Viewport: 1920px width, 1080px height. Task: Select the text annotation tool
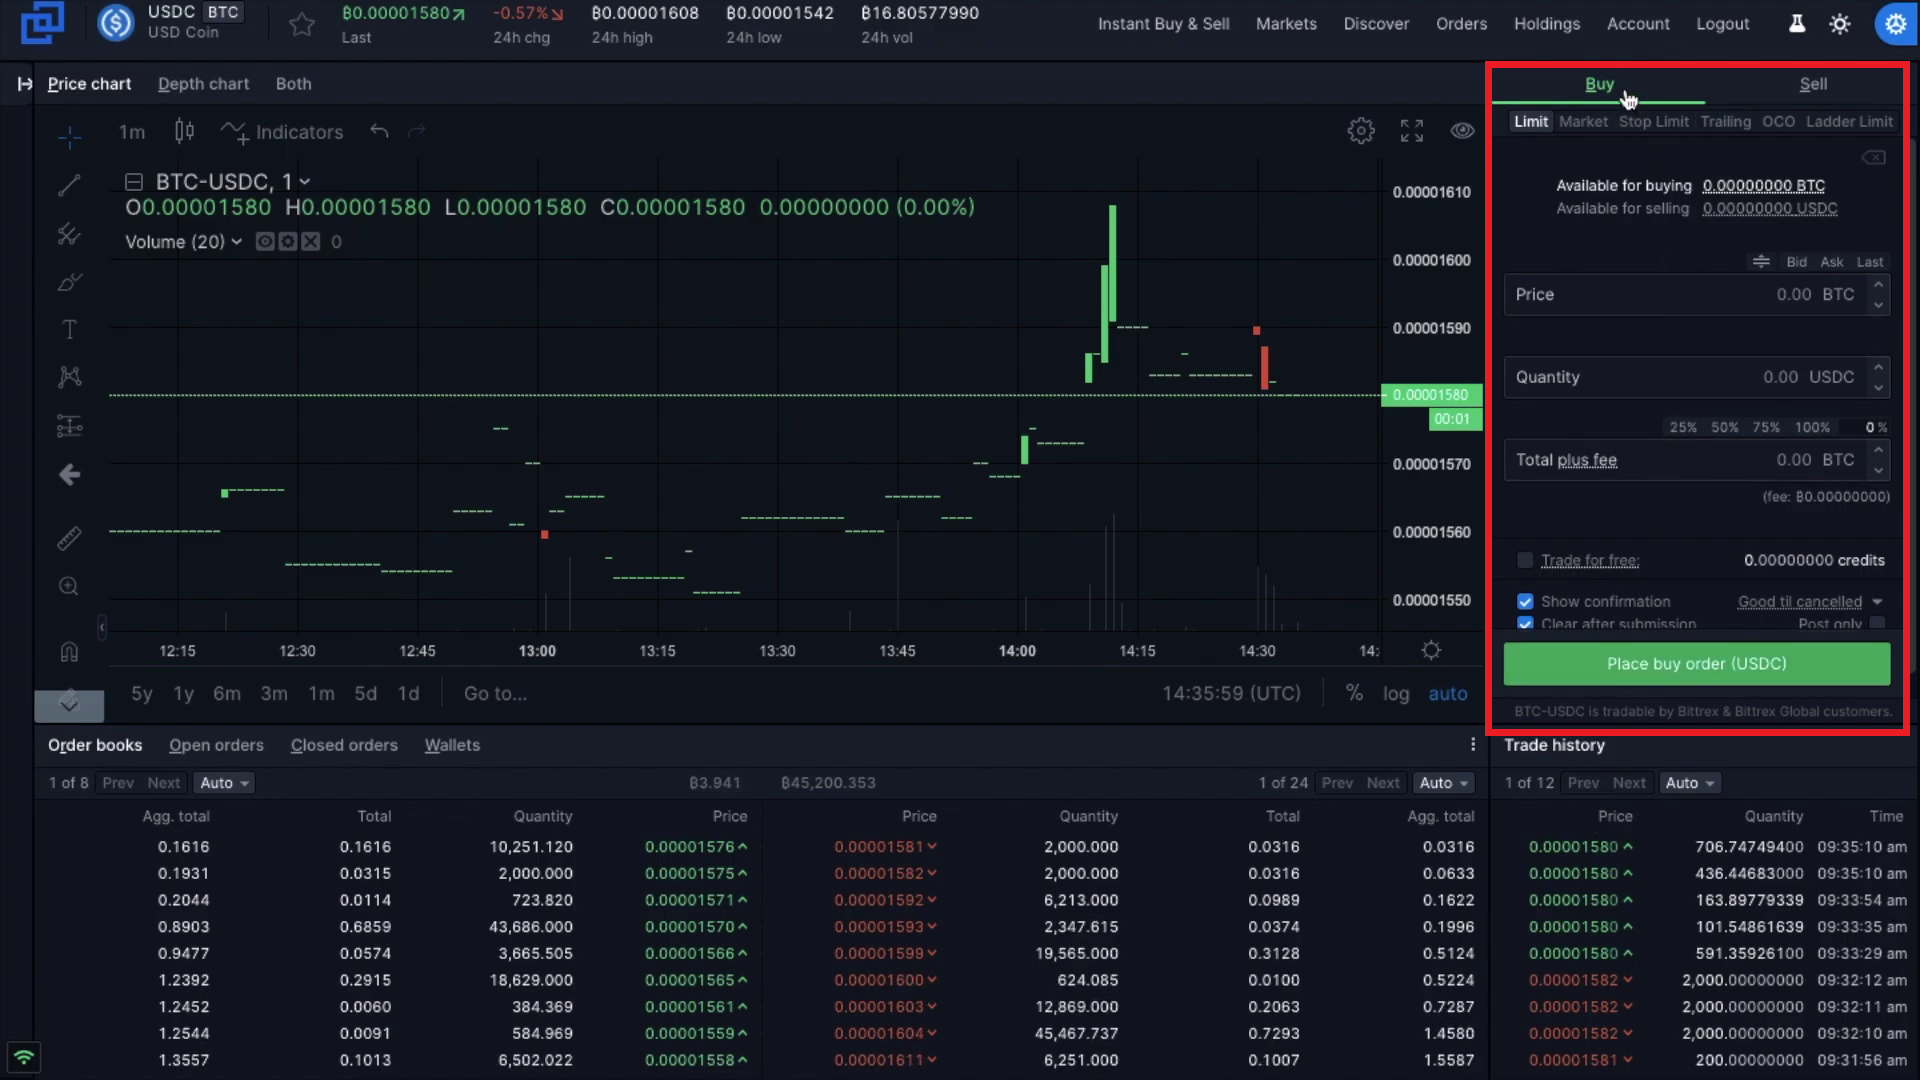click(69, 329)
